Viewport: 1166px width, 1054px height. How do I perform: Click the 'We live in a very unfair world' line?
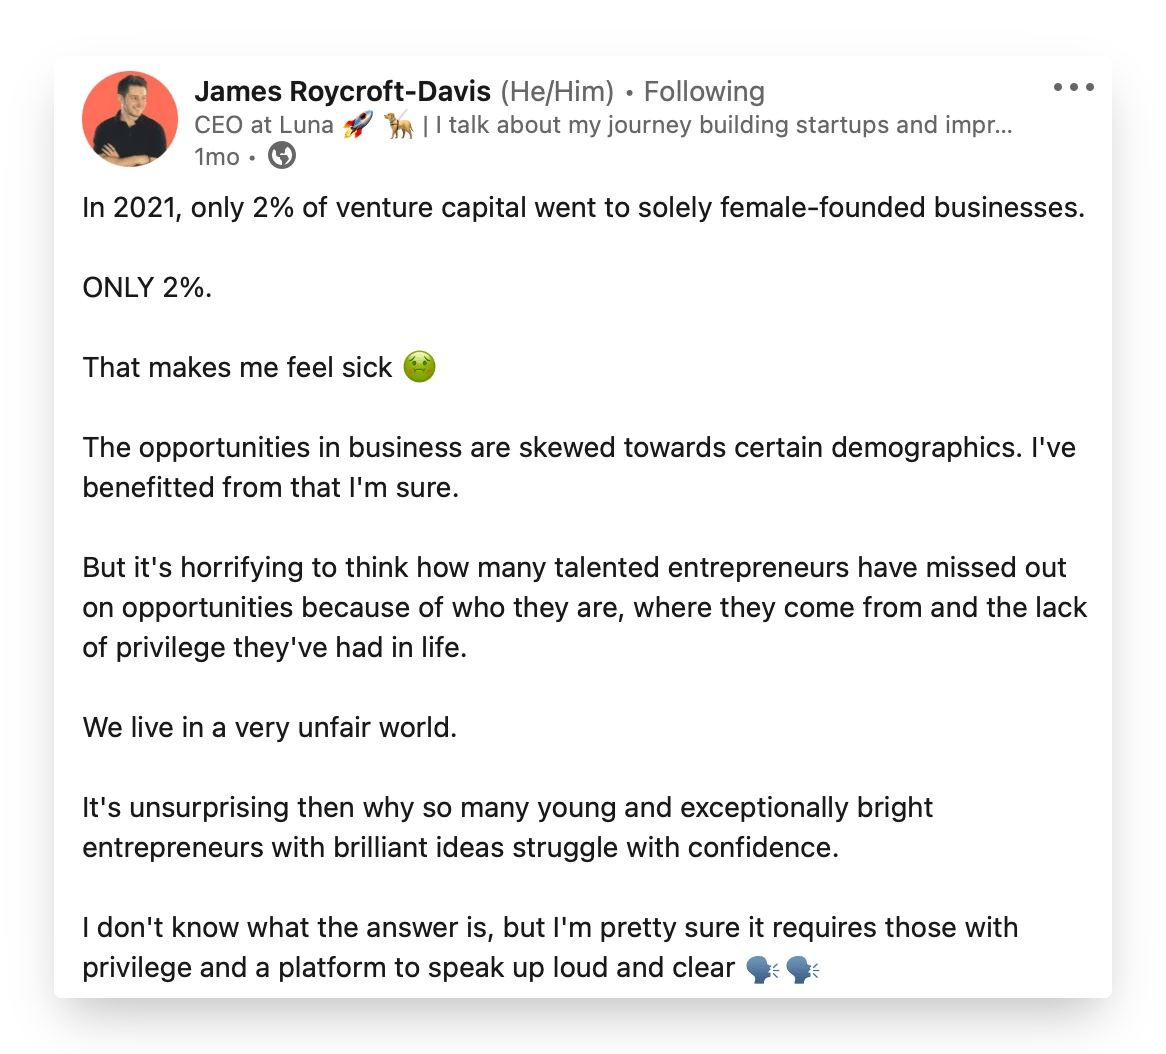click(269, 727)
